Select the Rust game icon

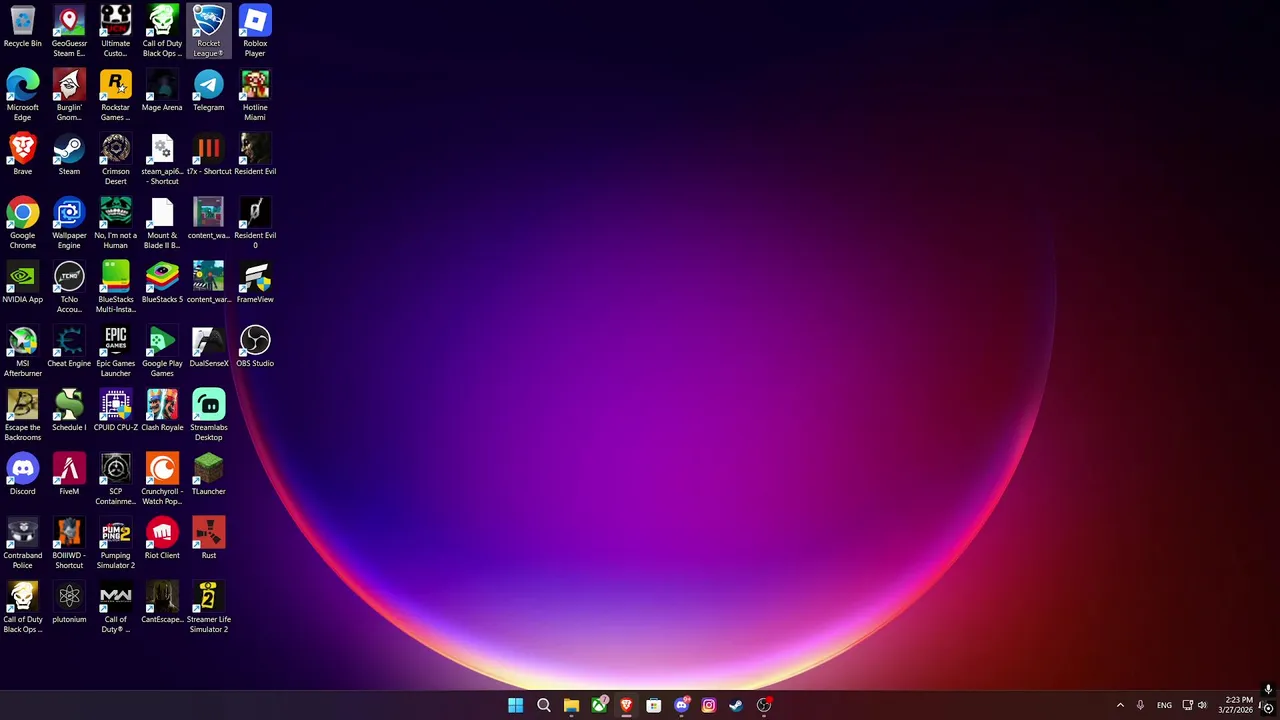[x=208, y=539]
